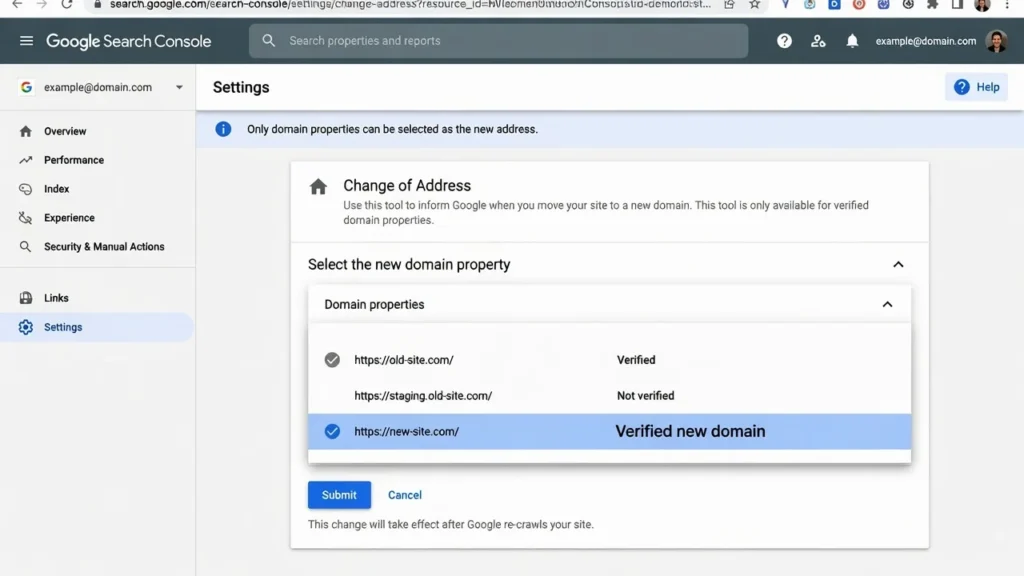
Task: Click the browser share page icon
Action: point(729,5)
